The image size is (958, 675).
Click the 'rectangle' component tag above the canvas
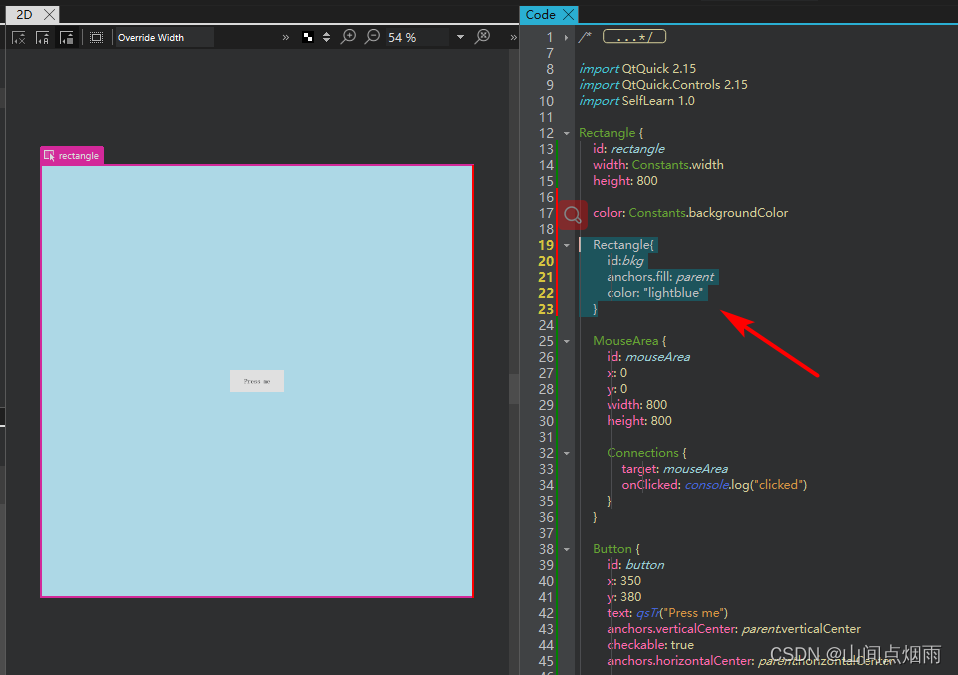71,155
